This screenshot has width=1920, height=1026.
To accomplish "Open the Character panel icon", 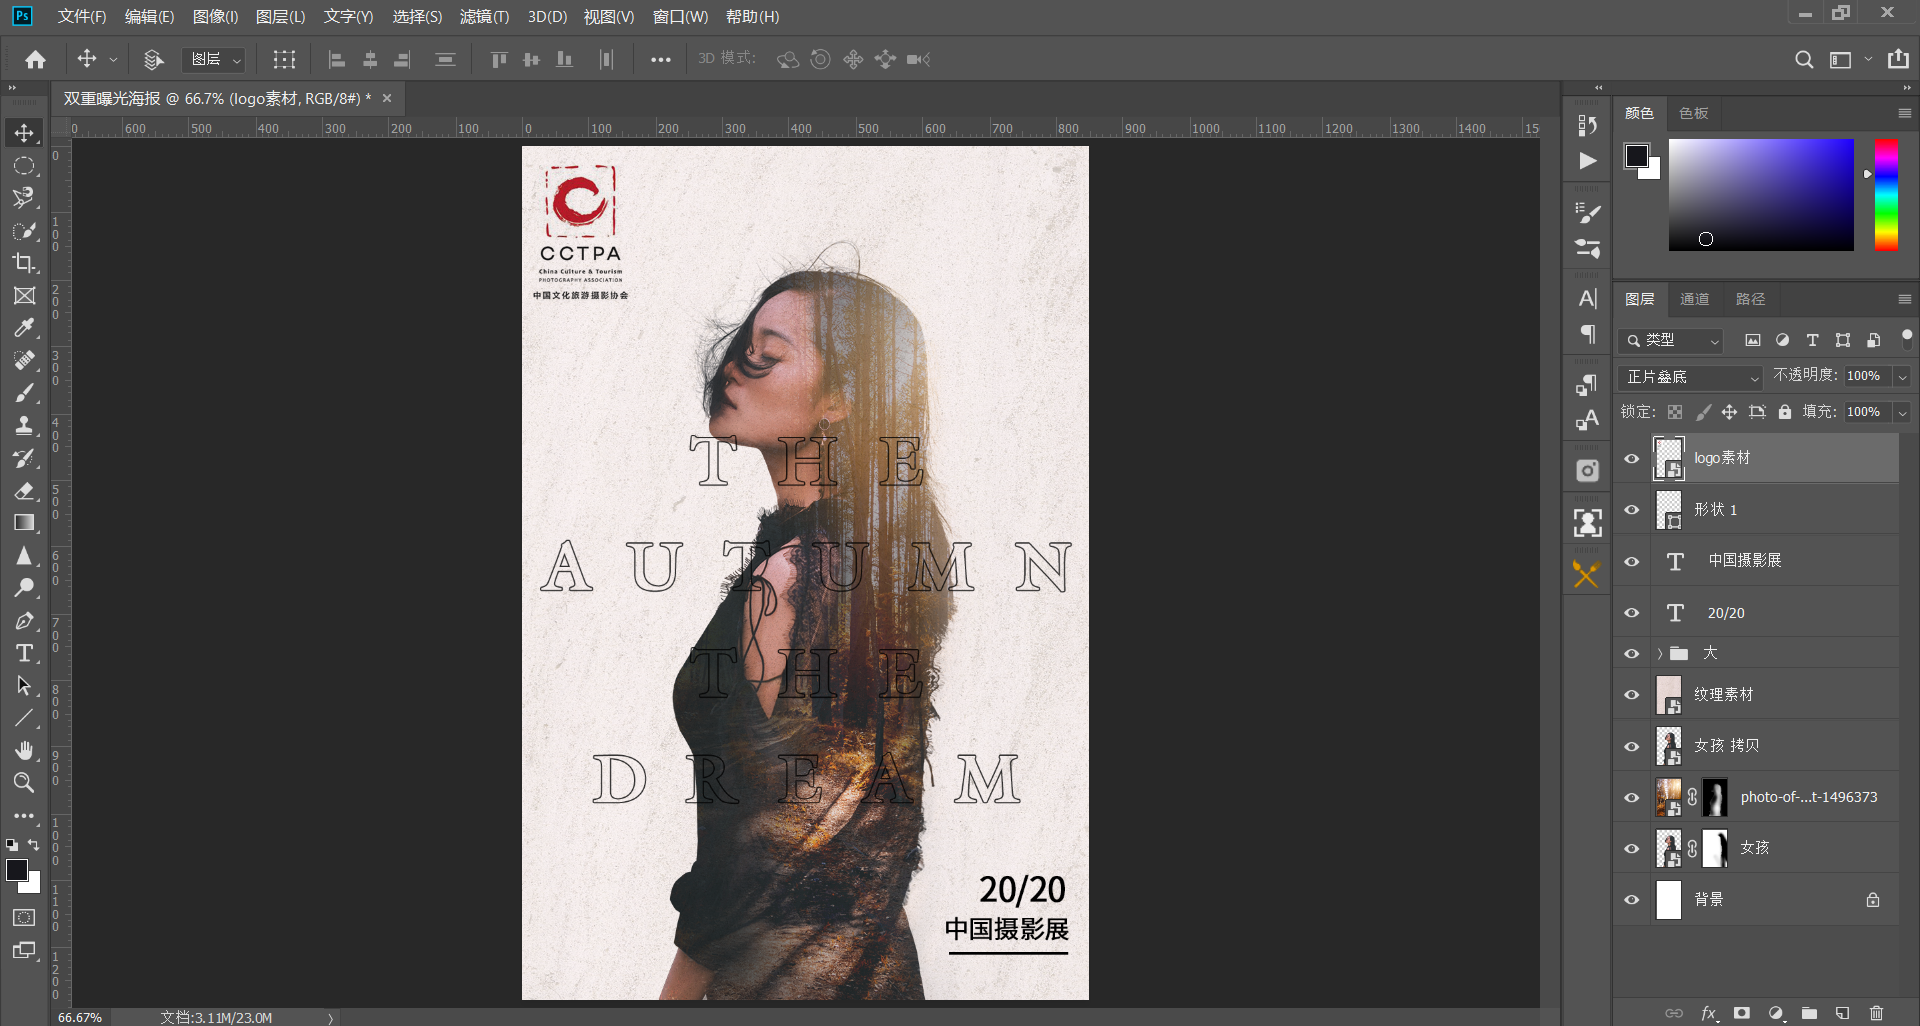I will 1587,298.
